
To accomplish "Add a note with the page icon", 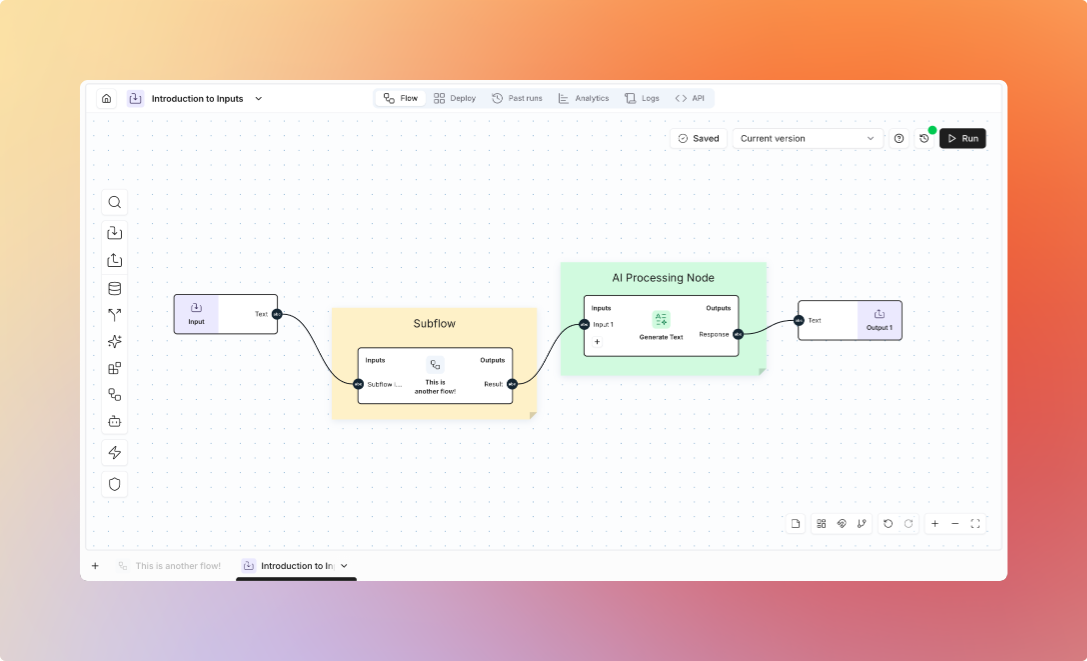I will coord(796,524).
